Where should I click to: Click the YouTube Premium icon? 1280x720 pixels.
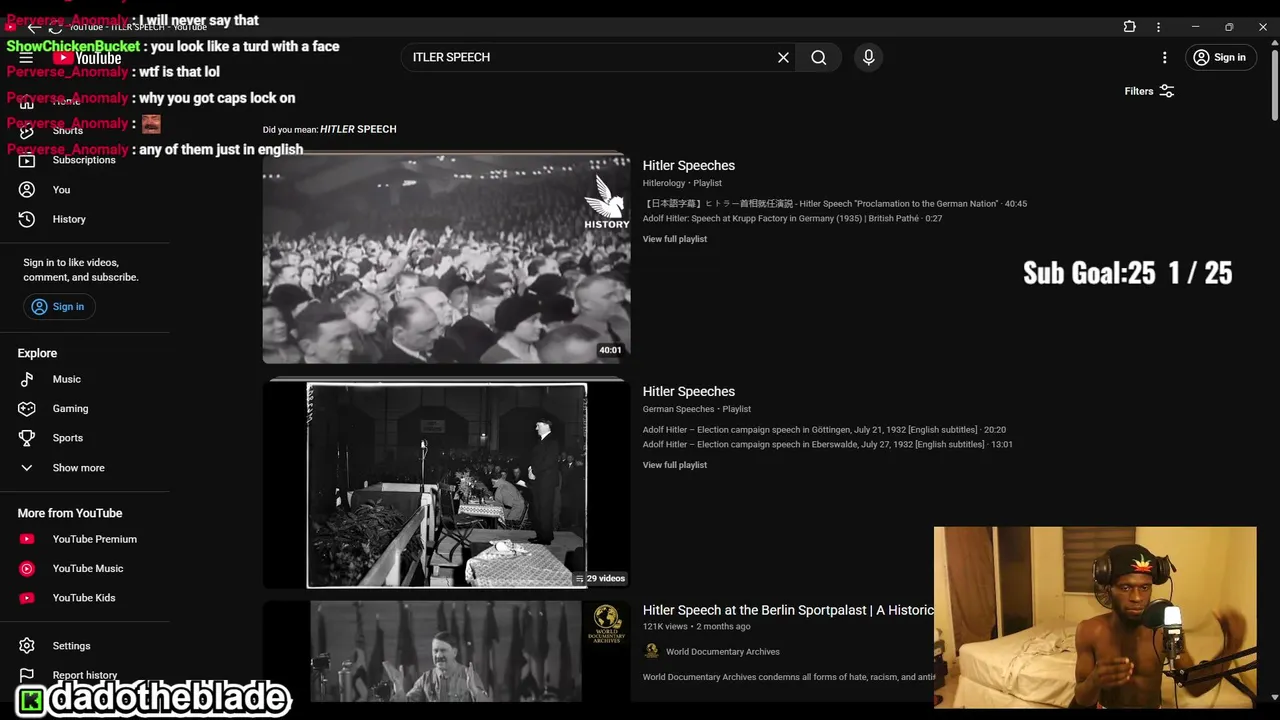pos(27,539)
